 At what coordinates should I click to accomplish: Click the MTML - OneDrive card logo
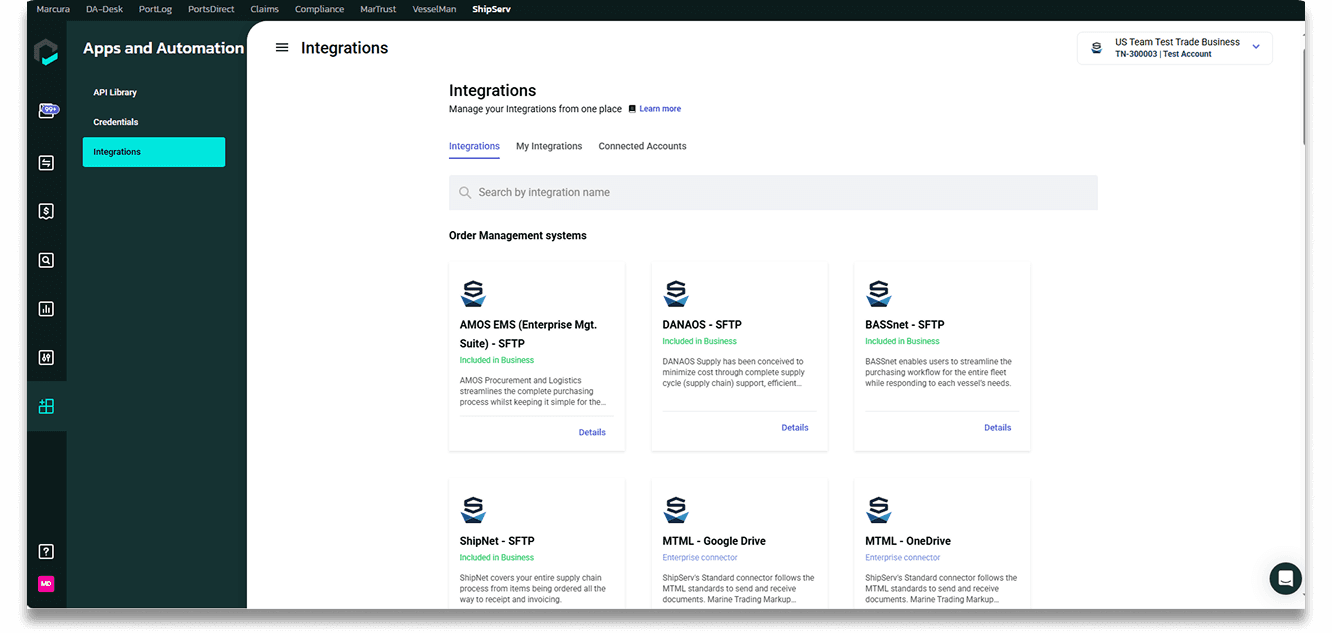(x=878, y=510)
